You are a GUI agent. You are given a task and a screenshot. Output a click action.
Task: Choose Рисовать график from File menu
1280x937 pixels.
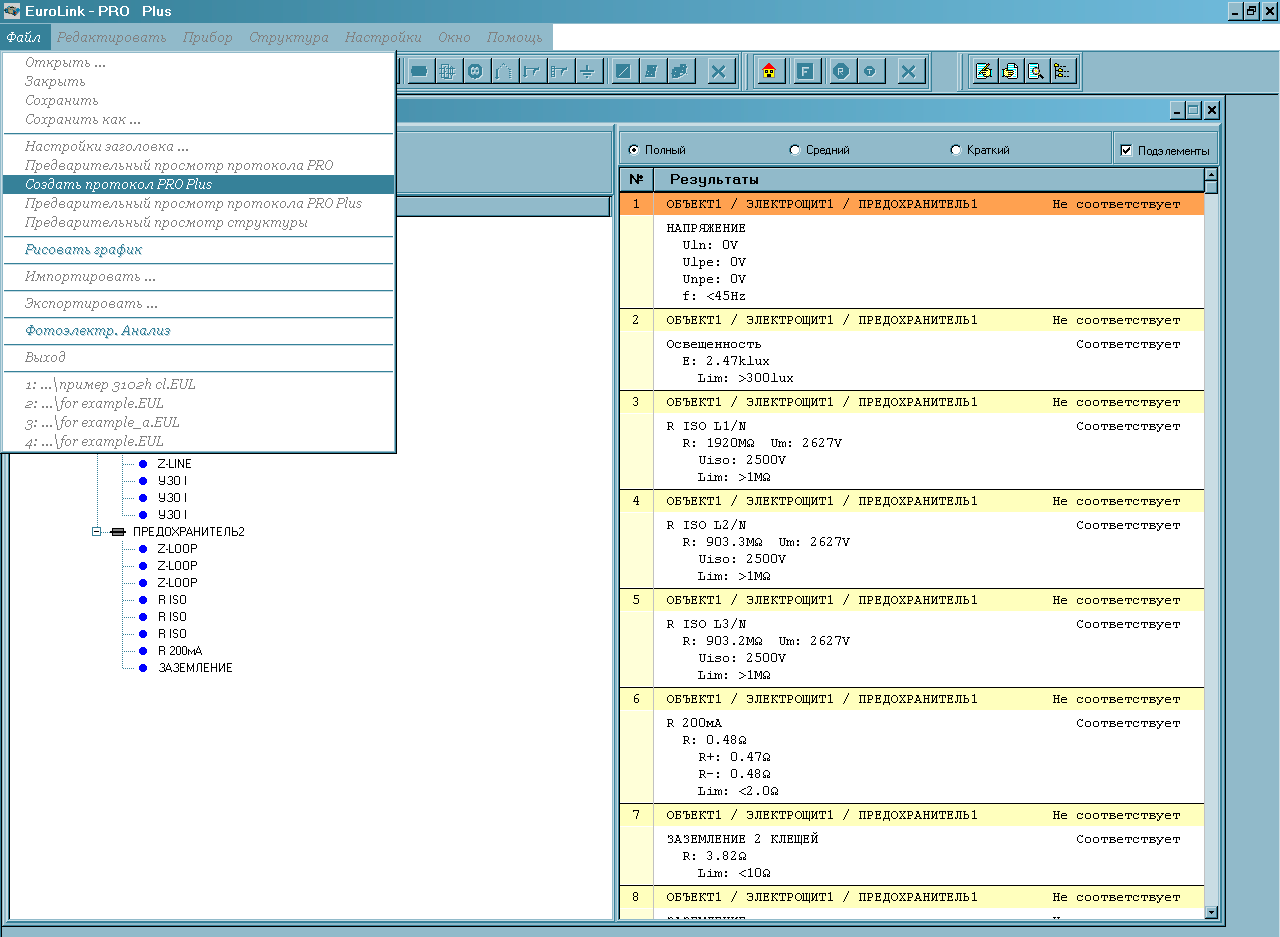(x=198, y=249)
